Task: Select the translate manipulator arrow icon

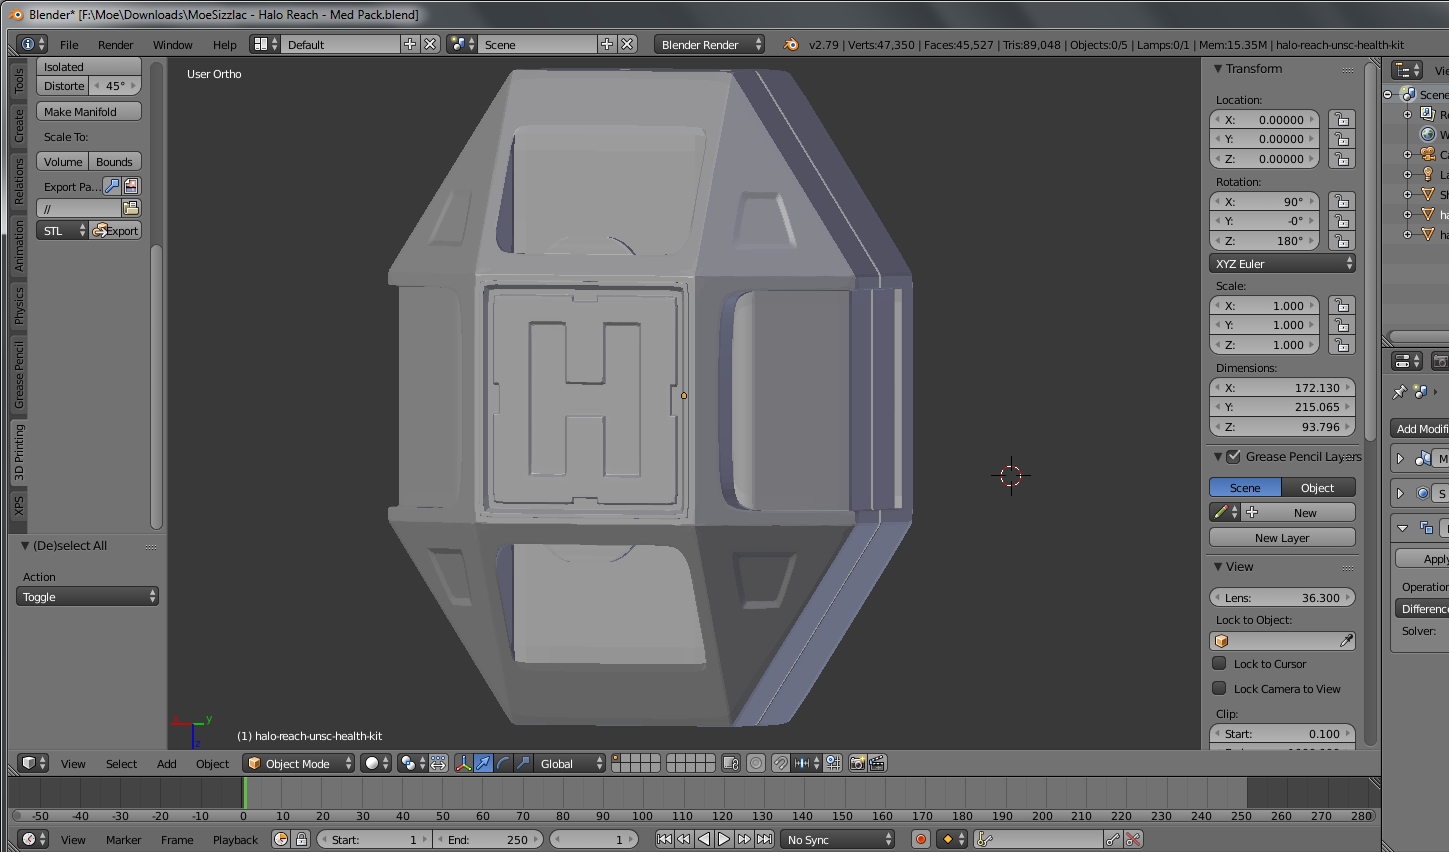Action: [483, 763]
